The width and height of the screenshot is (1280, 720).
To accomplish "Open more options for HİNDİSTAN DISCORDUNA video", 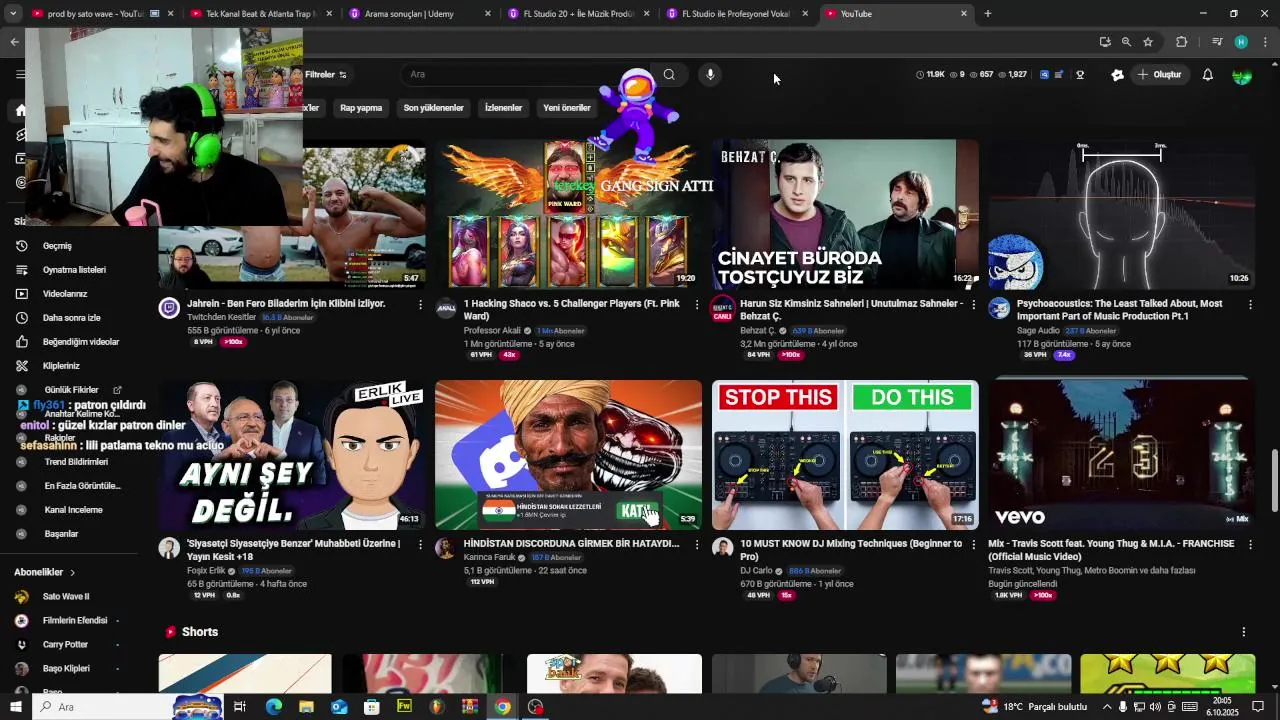I will point(697,544).
